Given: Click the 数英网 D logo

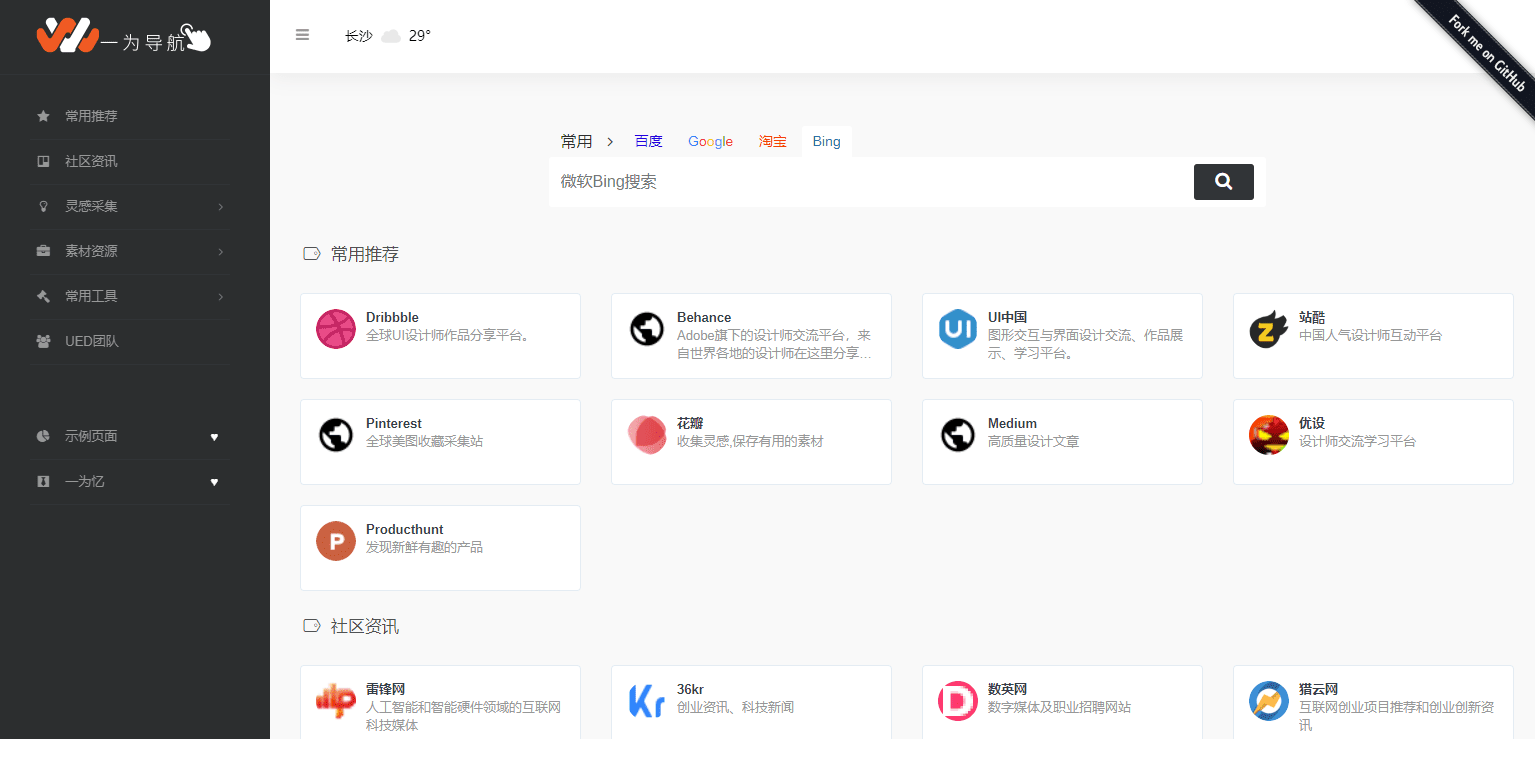Looking at the screenshot, I should pos(958,701).
